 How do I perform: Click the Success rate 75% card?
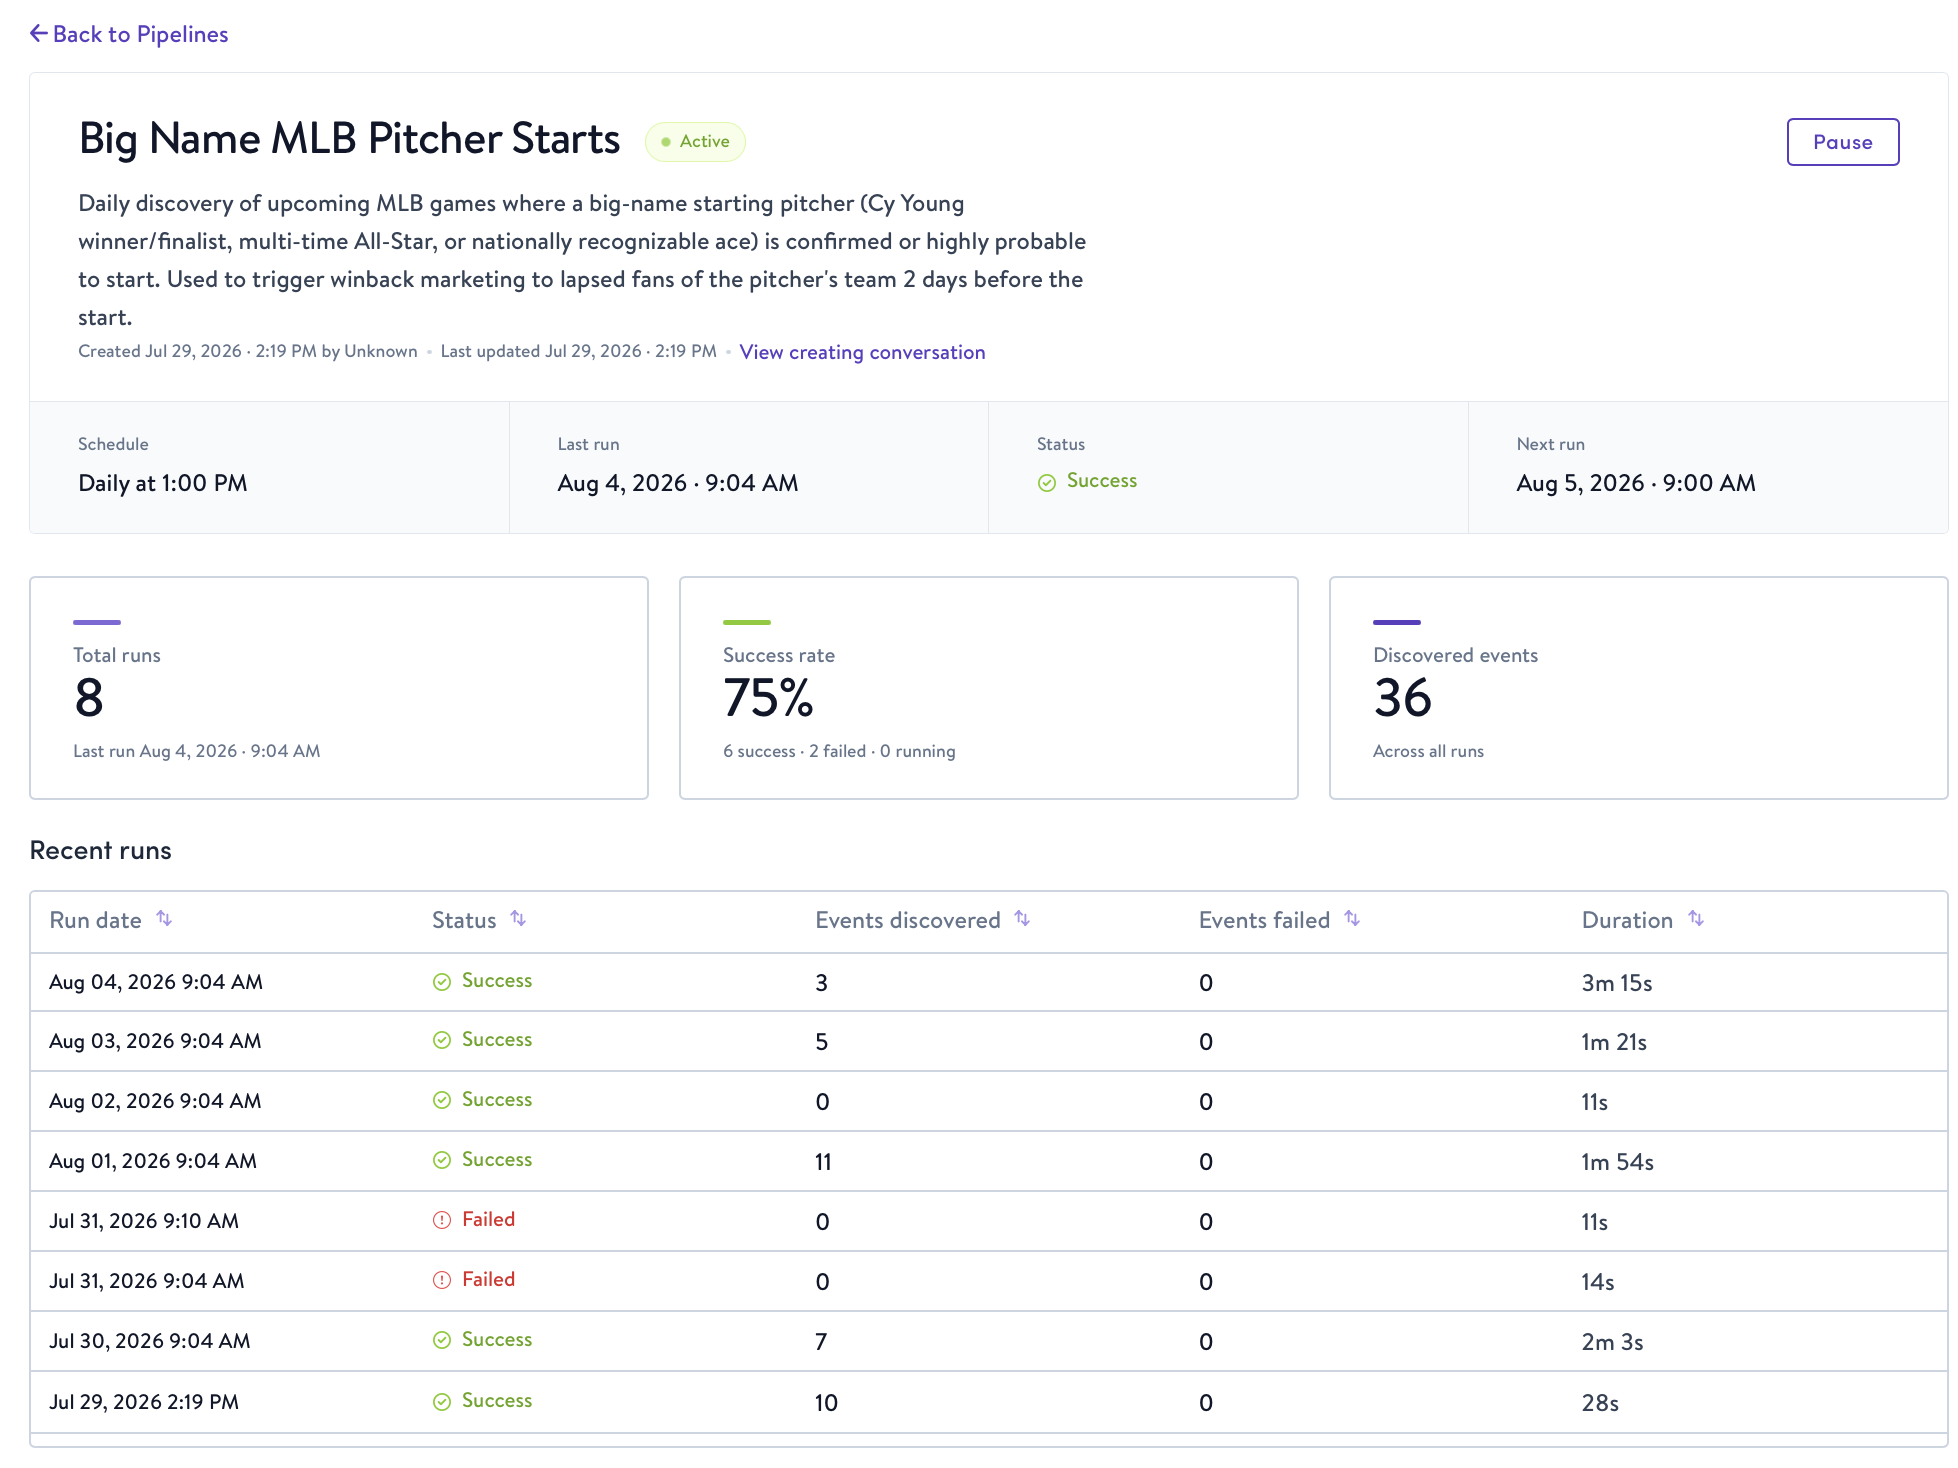coord(988,688)
